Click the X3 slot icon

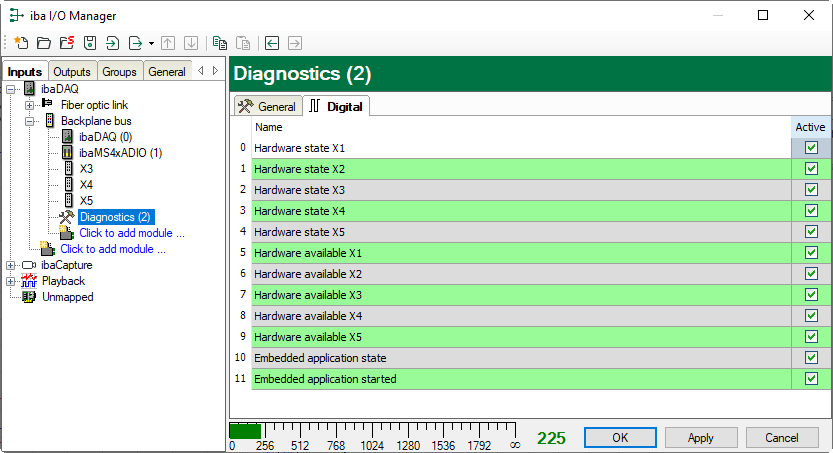tap(69, 168)
